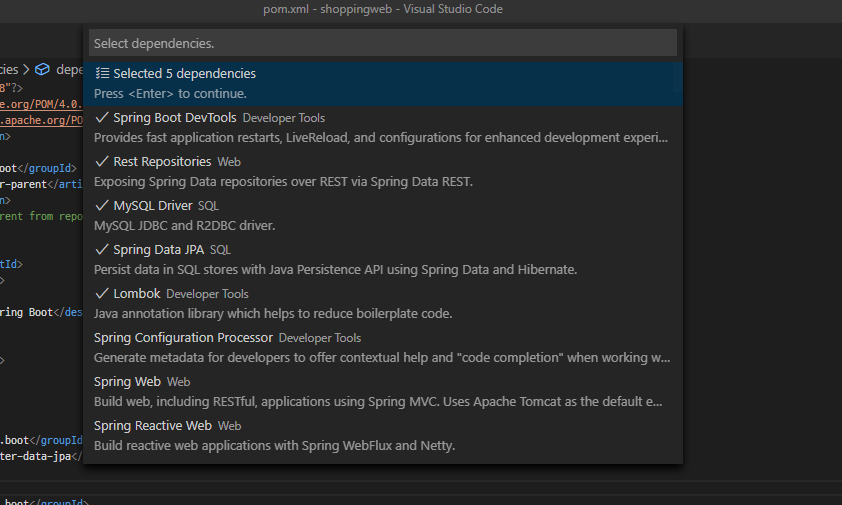The width and height of the screenshot is (842, 505).
Task: Click the Build web including RESTful description
Action: click(378, 402)
